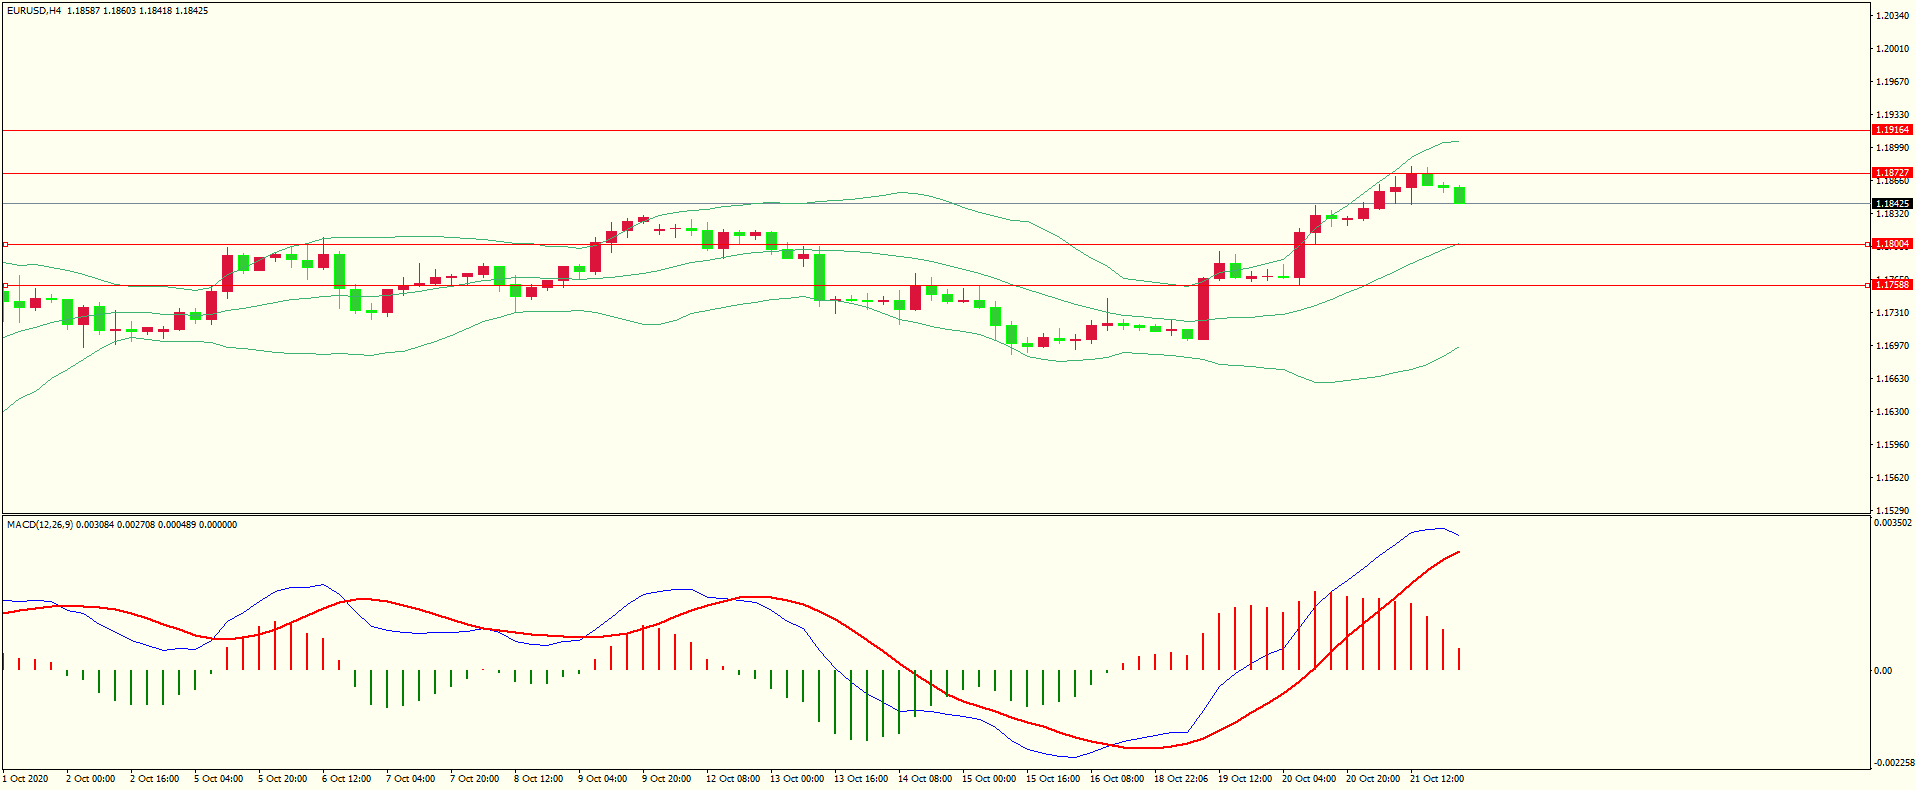Click the 20 Oct 04:00 time label
This screenshot has width=1916, height=790.
(x=1309, y=779)
